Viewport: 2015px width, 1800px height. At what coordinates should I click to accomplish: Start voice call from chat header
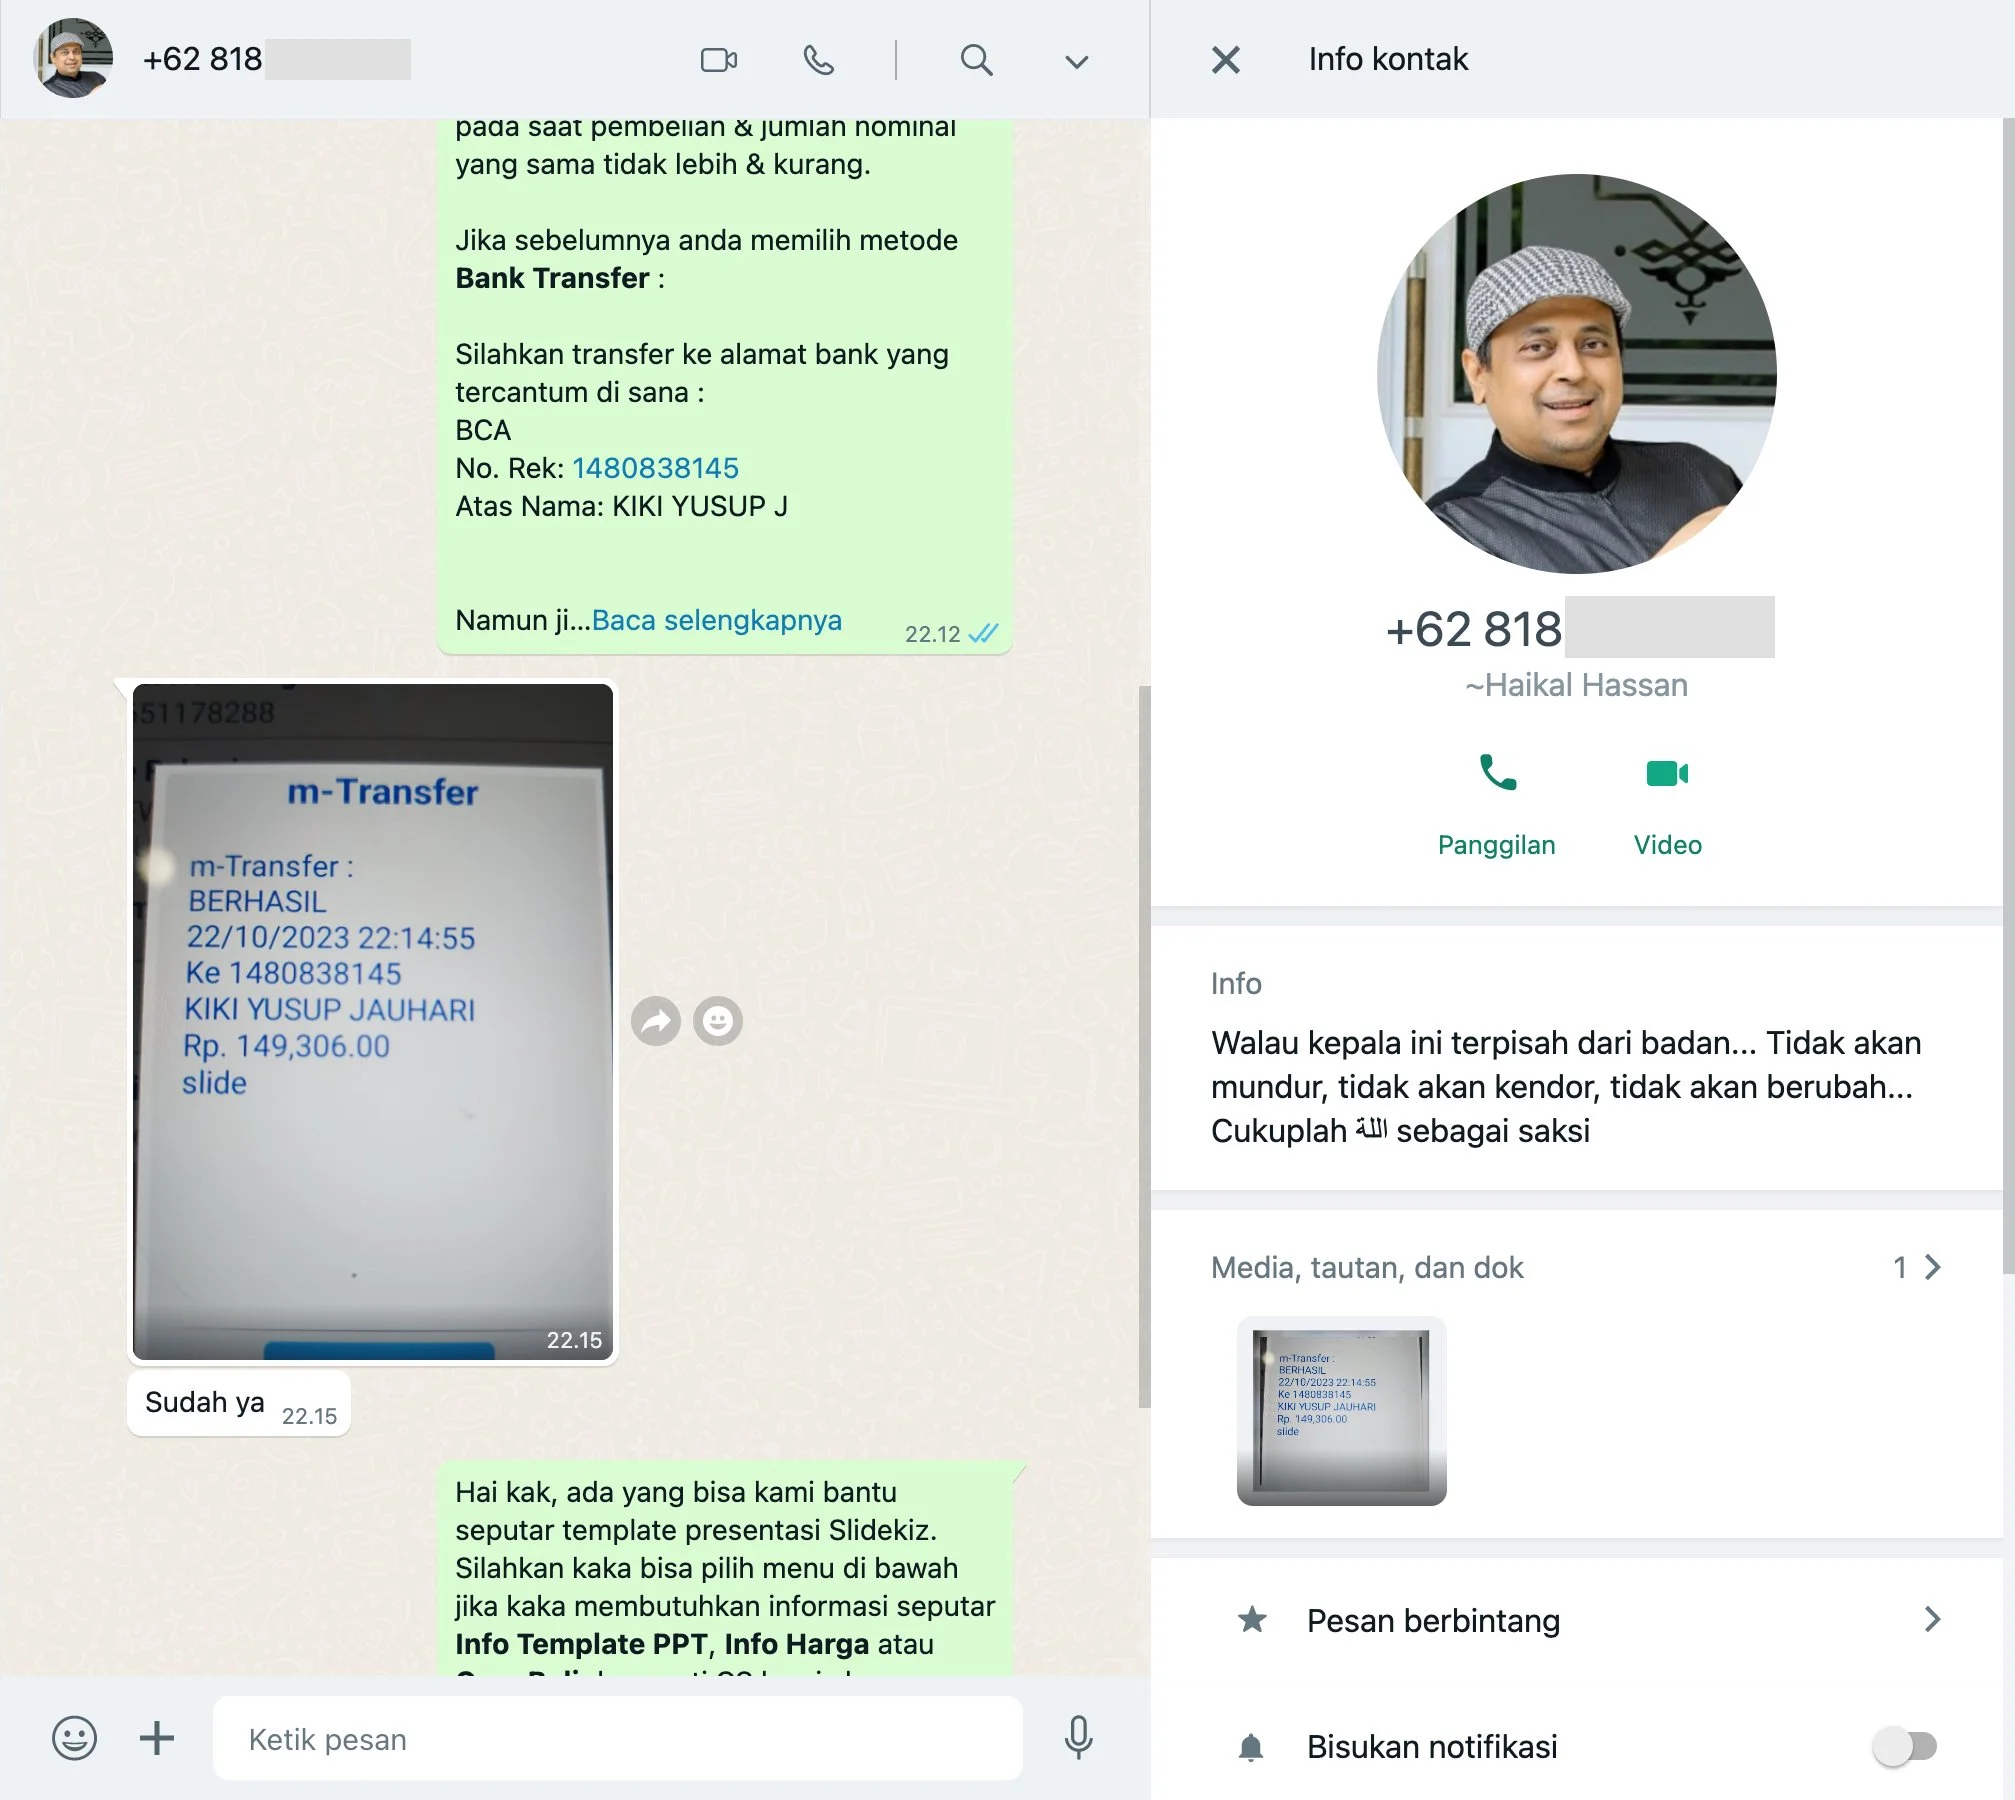pos(818,61)
